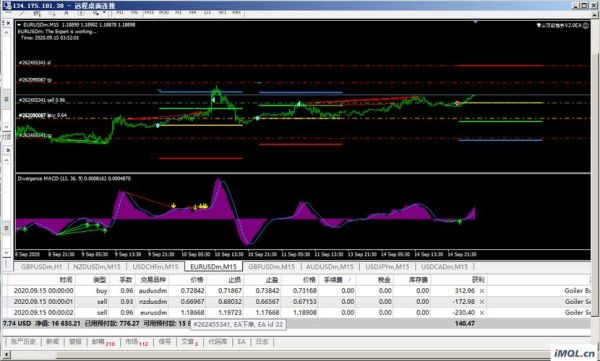The image size is (600, 361).
Task: Click the yellow sell arrow on MACD indicator
Action: [x=173, y=206]
